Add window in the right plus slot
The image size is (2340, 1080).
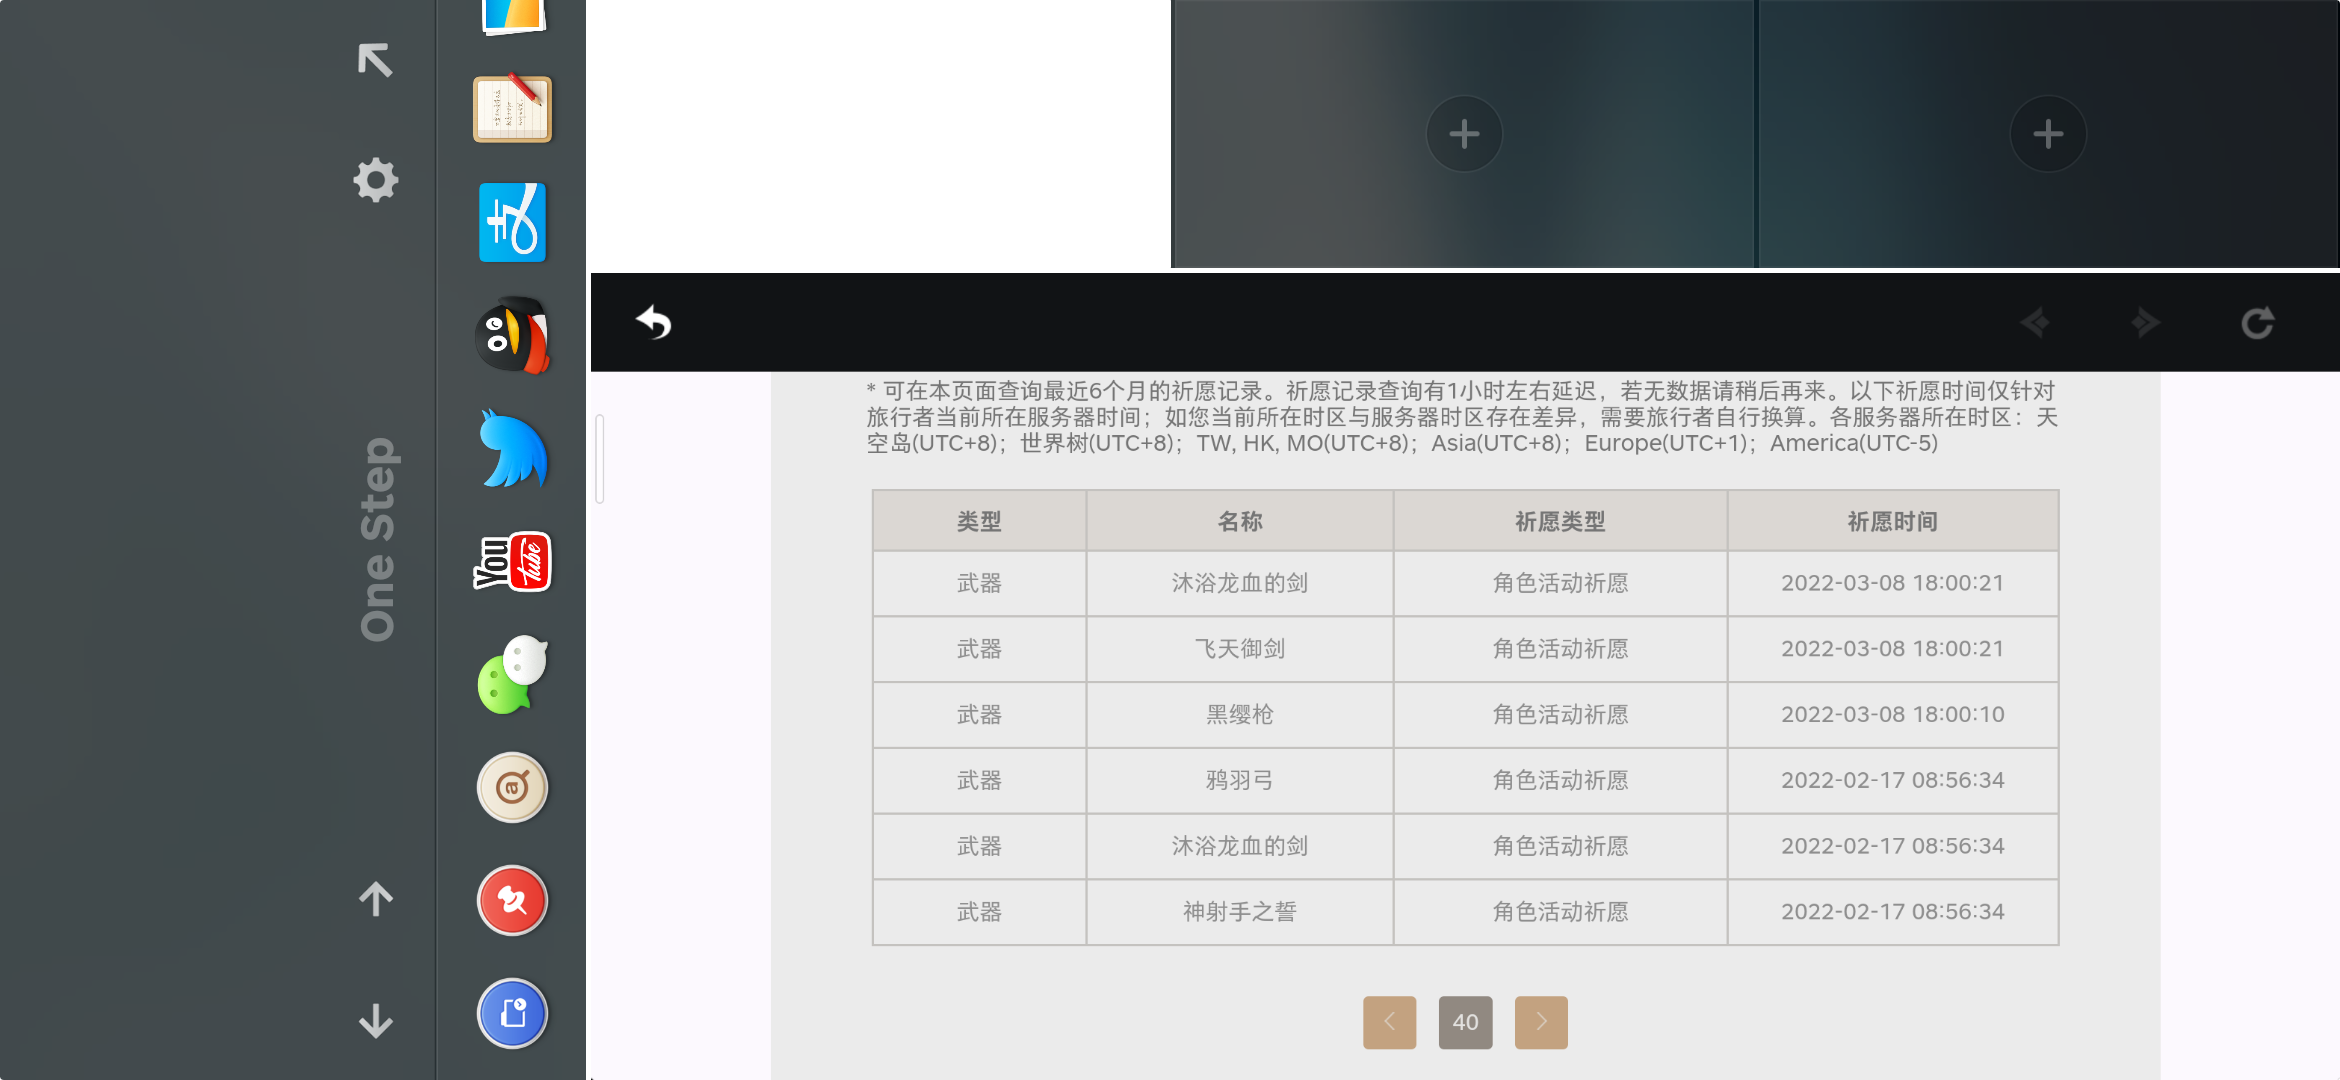pos(2048,134)
